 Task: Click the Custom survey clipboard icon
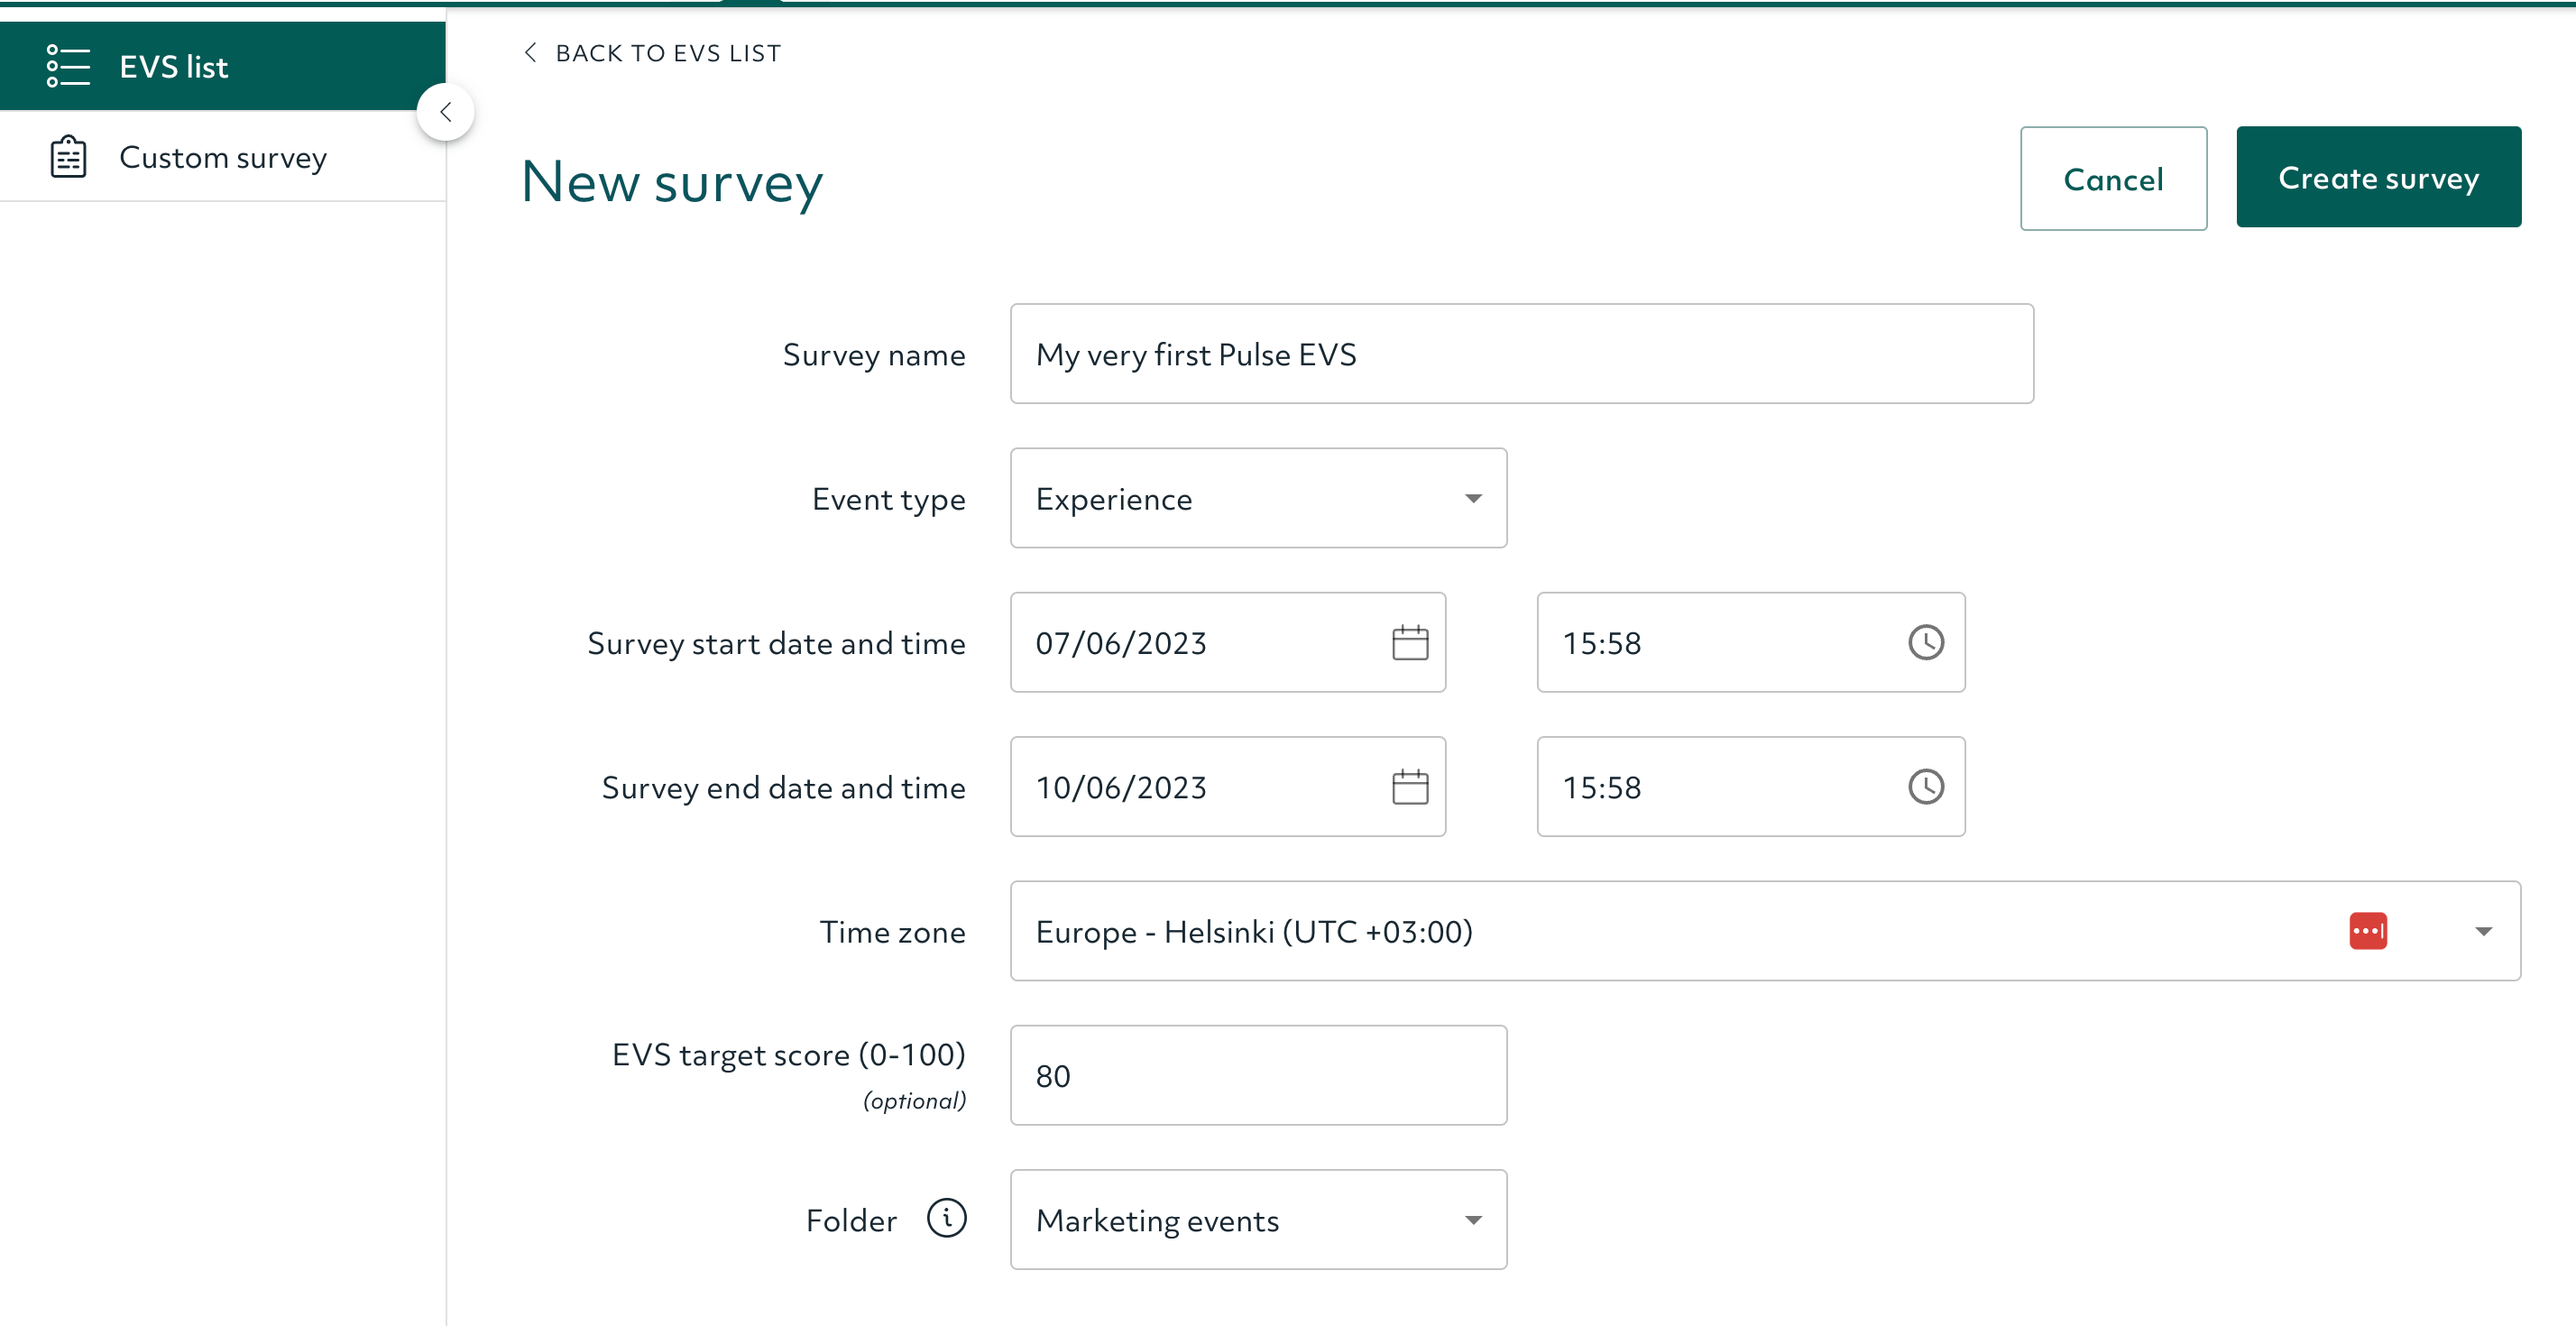[66, 156]
